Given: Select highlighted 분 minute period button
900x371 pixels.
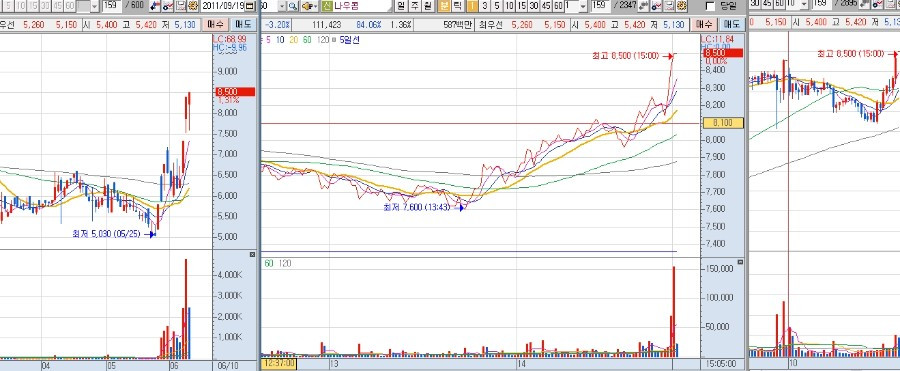Looking at the screenshot, I should pos(444,6).
